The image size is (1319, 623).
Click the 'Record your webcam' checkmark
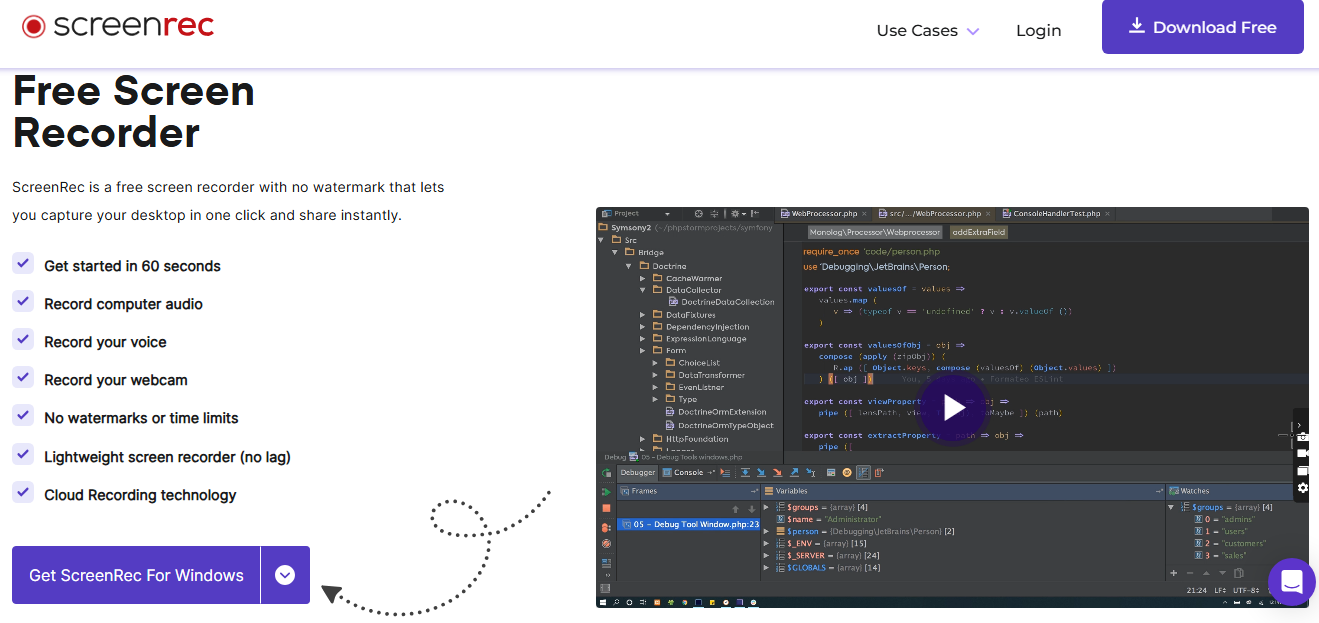[23, 377]
